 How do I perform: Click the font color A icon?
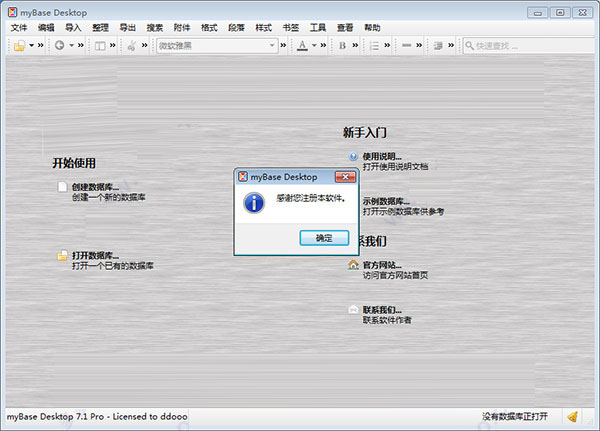click(x=302, y=46)
